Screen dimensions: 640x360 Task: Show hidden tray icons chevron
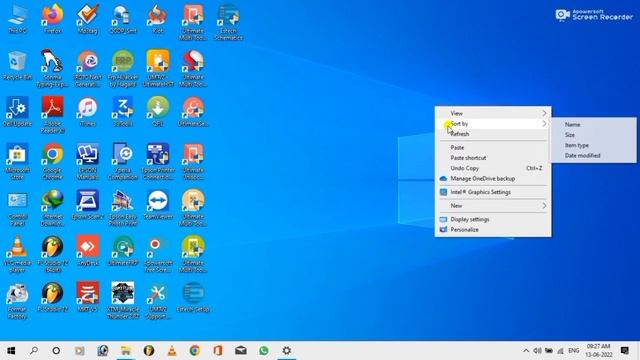coord(526,351)
